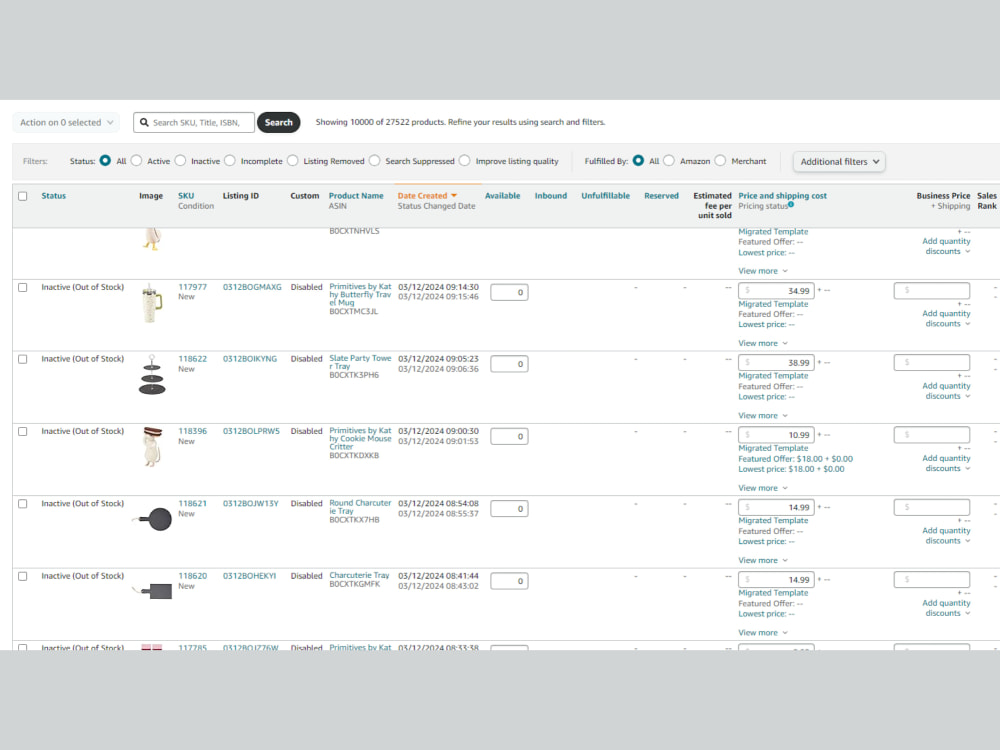
Task: Open the Round Charcuterie Tray thumbnail
Action: [x=152, y=518]
